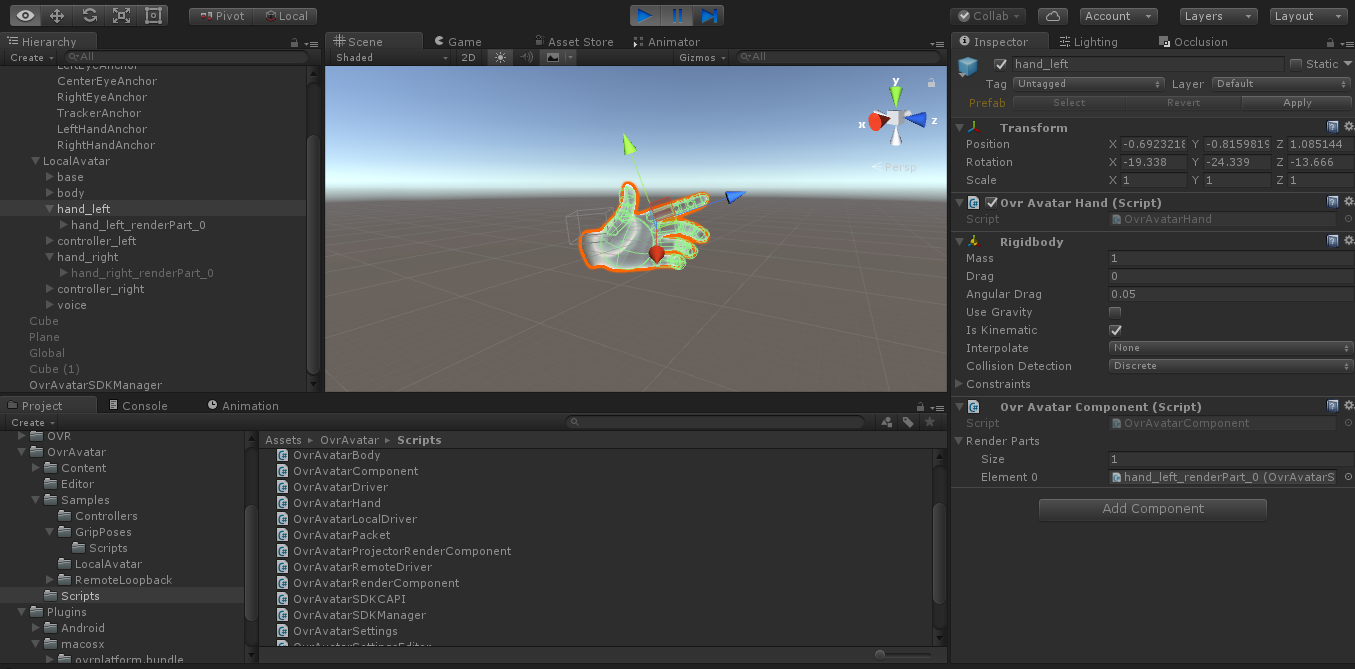Click the cloud services icon
Image resolution: width=1355 pixels, height=669 pixels.
[x=1052, y=16]
